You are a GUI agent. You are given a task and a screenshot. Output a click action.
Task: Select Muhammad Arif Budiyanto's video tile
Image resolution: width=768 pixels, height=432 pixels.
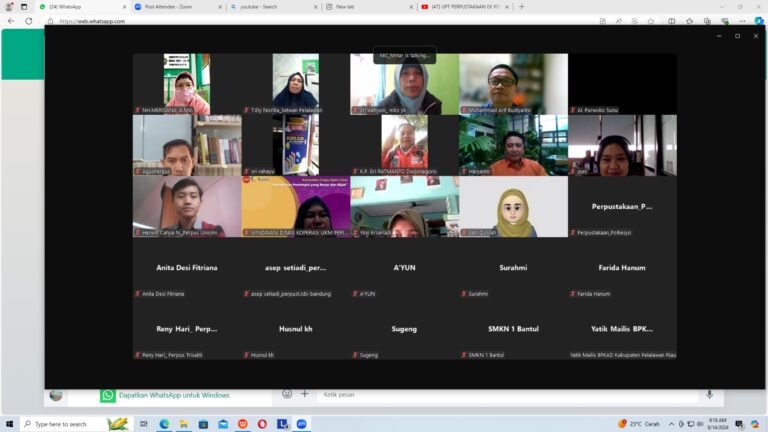tap(513, 84)
